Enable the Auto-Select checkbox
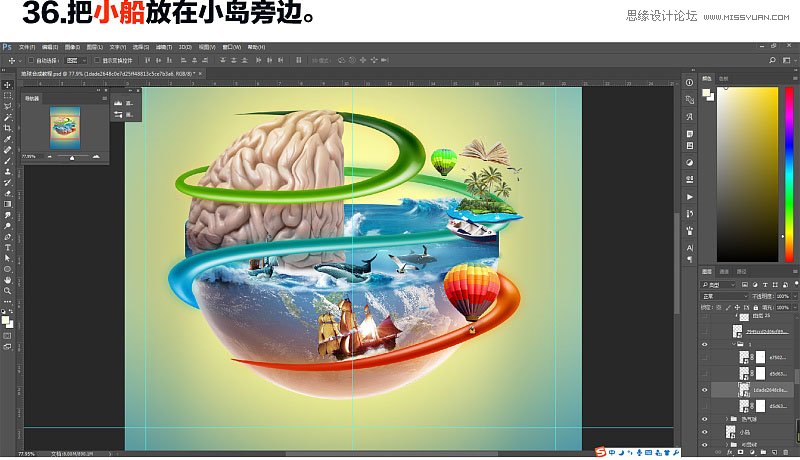800x460 pixels. tap(31, 60)
